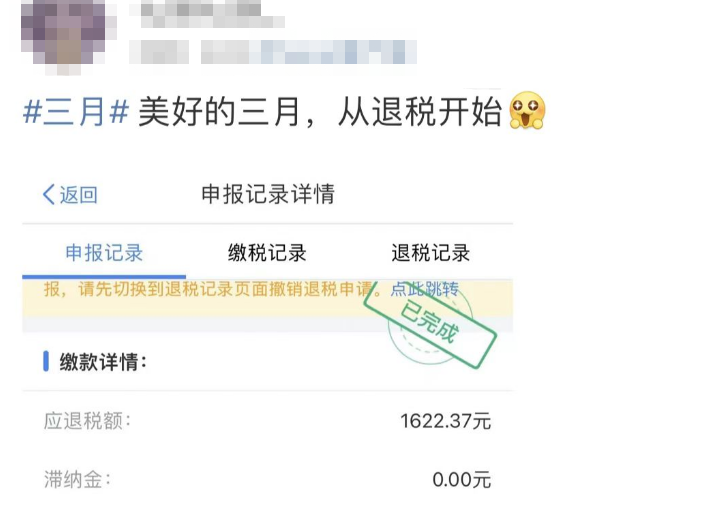708x509 pixels.
Task: Tap the 申报记录详情 page title
Action: [268, 194]
